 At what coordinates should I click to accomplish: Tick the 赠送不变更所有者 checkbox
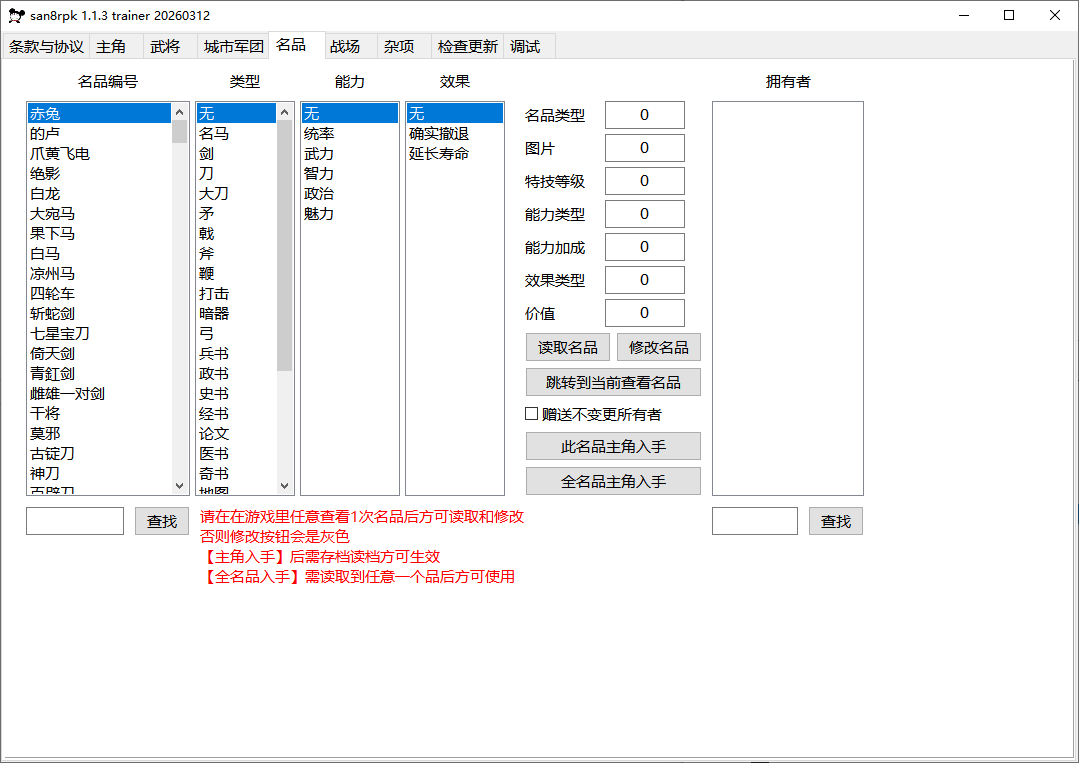[532, 414]
